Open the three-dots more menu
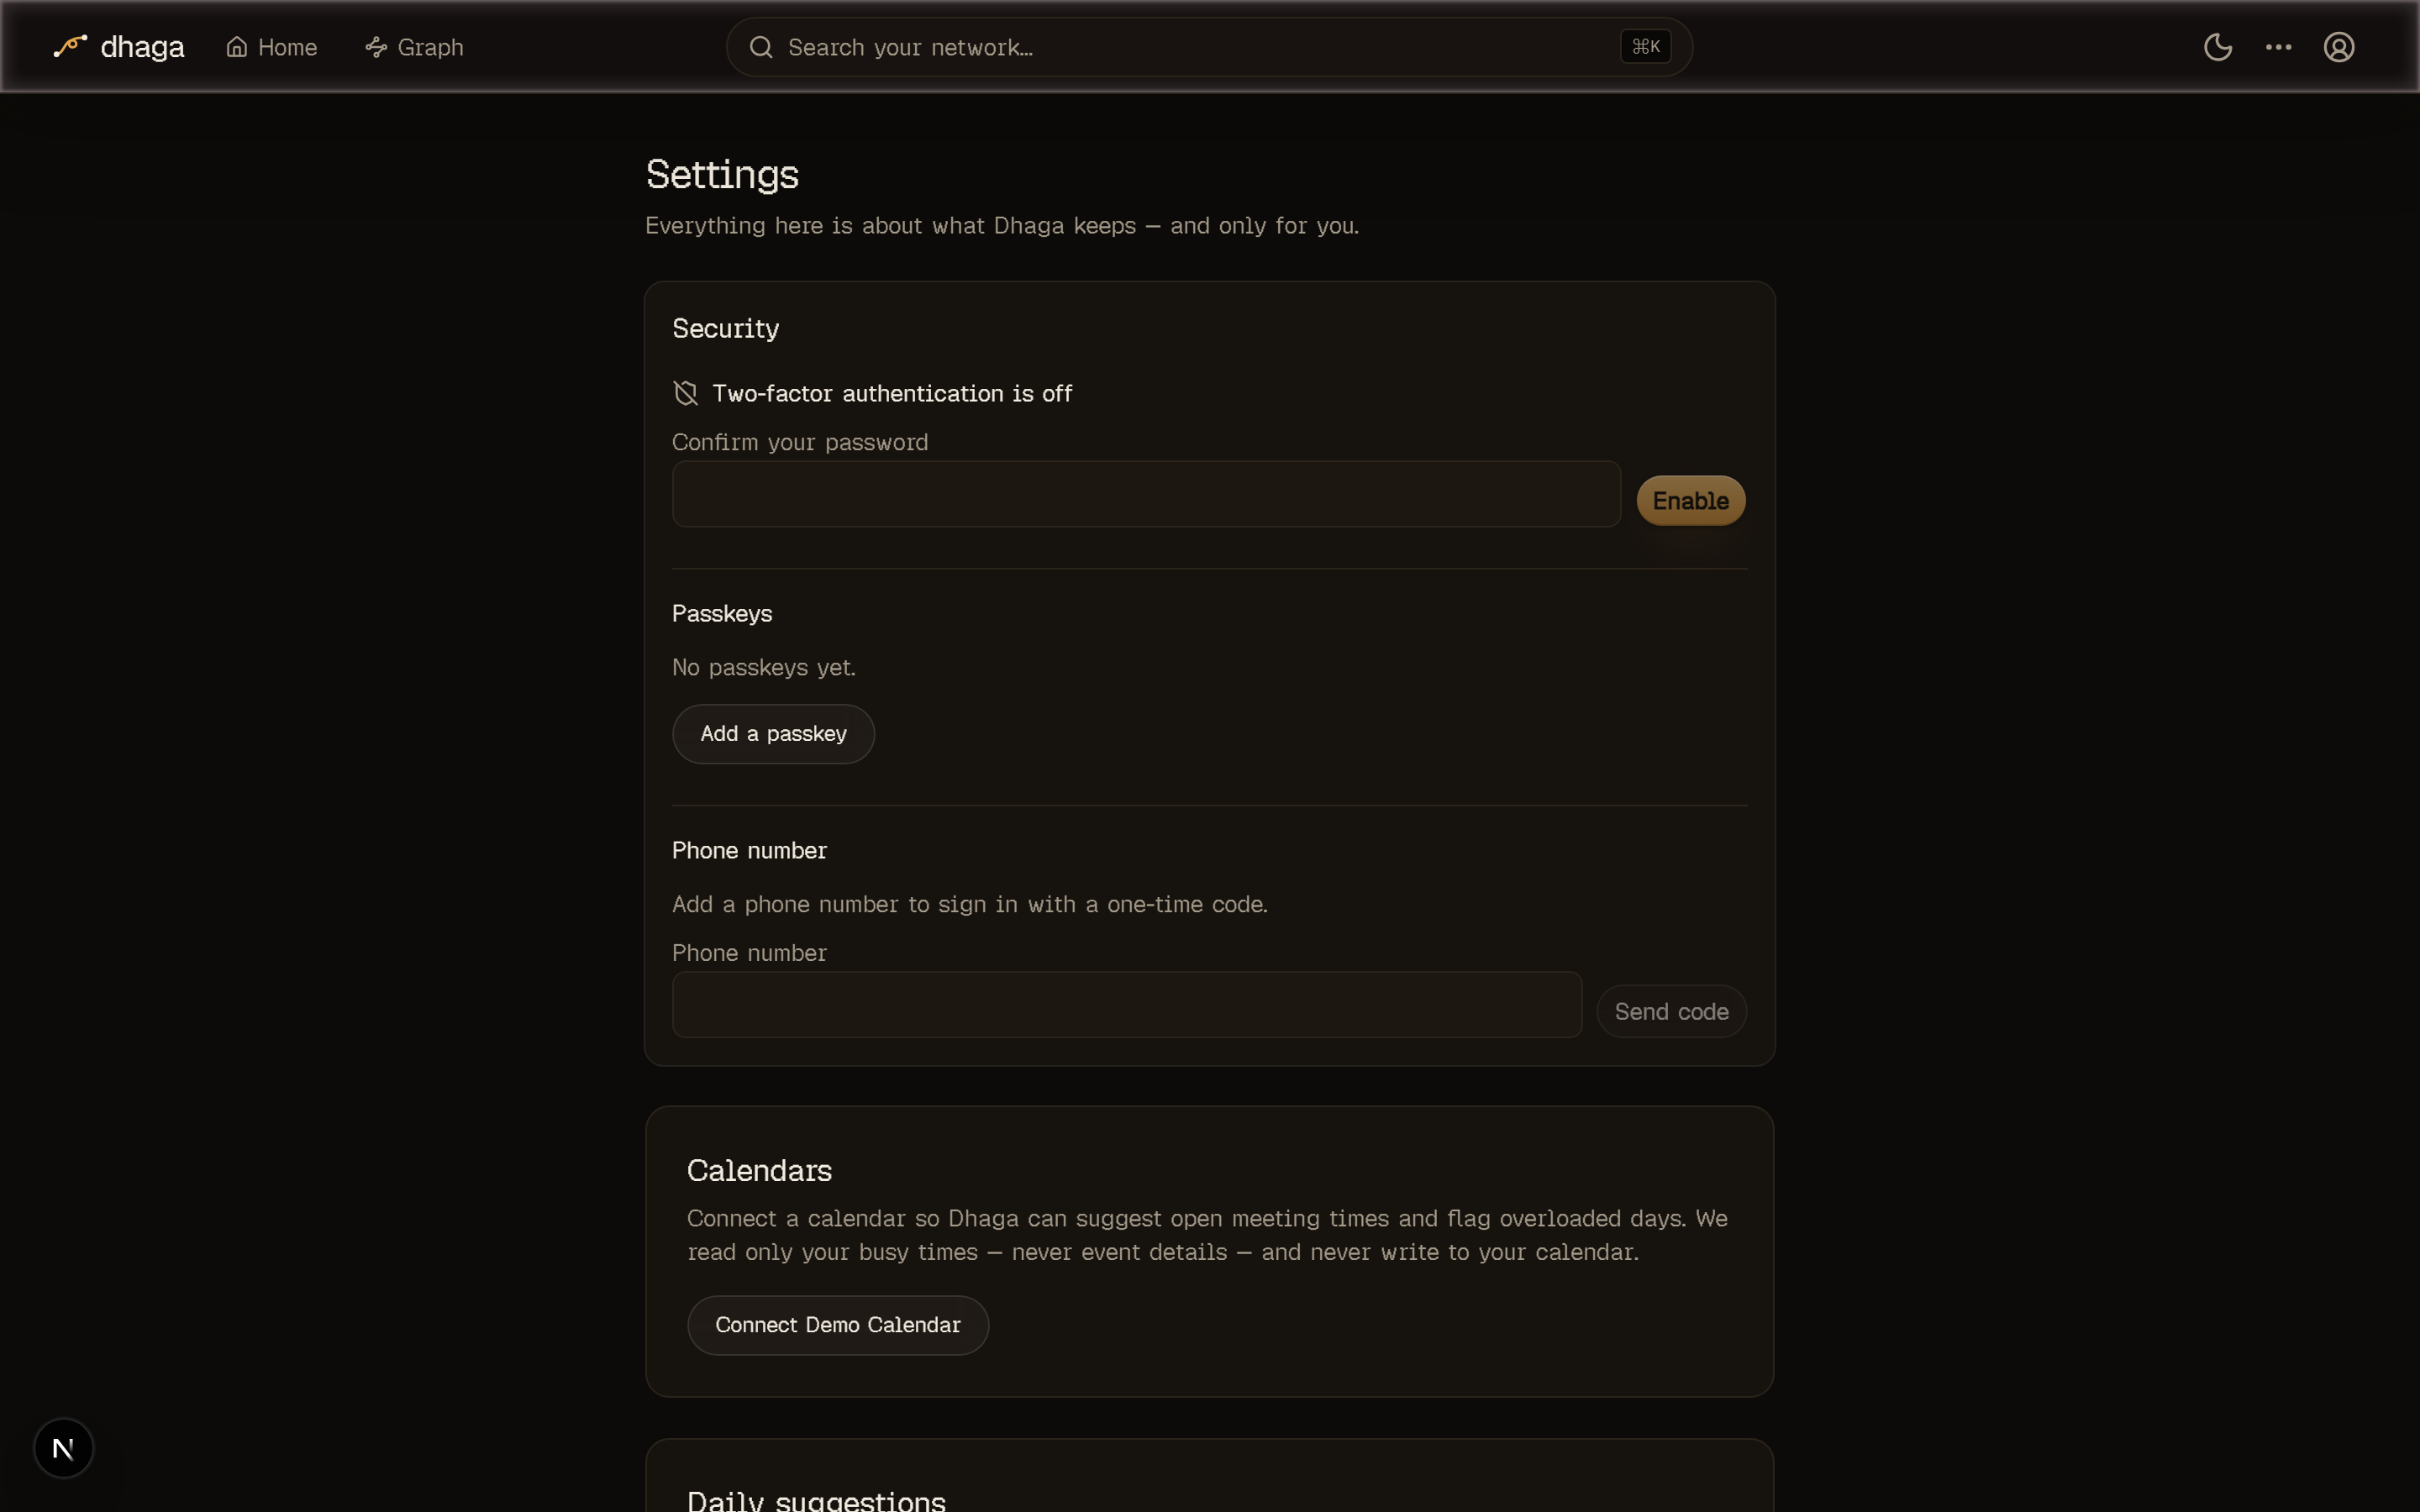Viewport: 2420px width, 1512px height. [x=2278, y=47]
